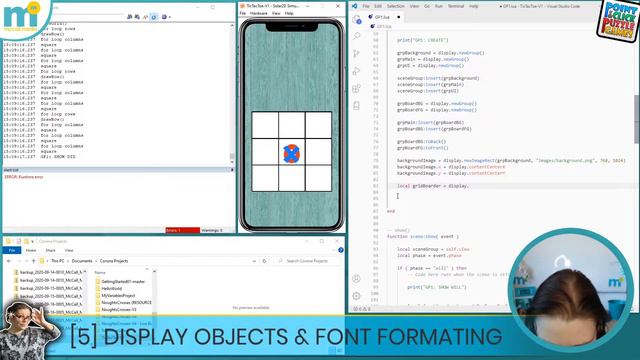
Task: Refresh the File Explorer folder view
Action: point(264,261)
